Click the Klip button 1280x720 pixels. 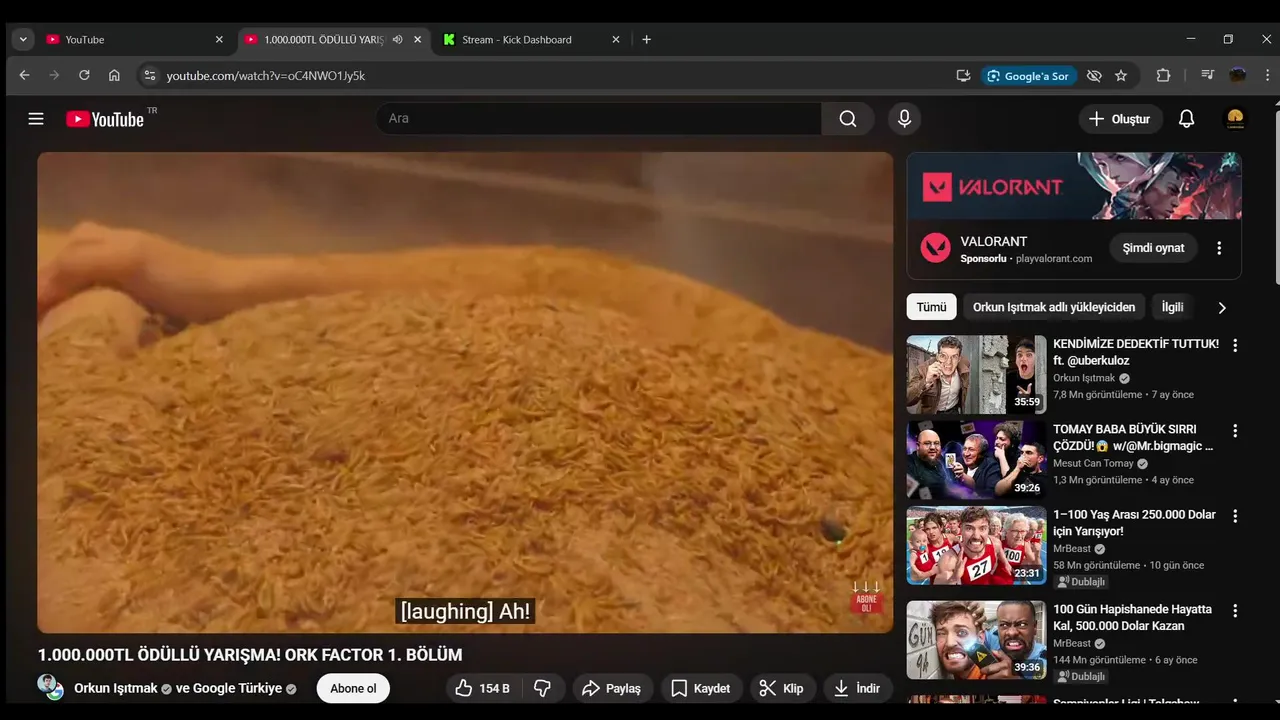point(782,688)
